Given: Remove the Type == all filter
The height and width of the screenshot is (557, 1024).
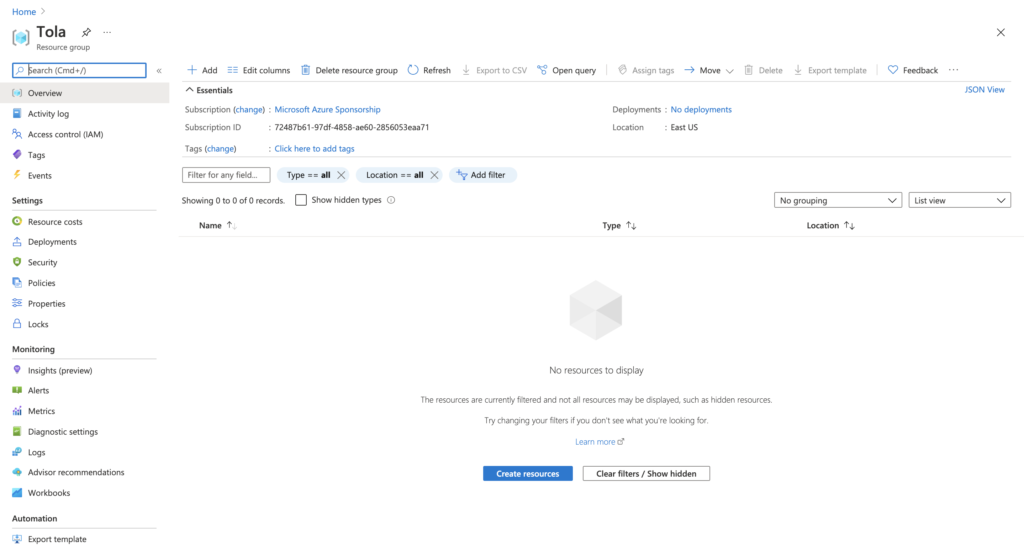Looking at the screenshot, I should pos(341,175).
